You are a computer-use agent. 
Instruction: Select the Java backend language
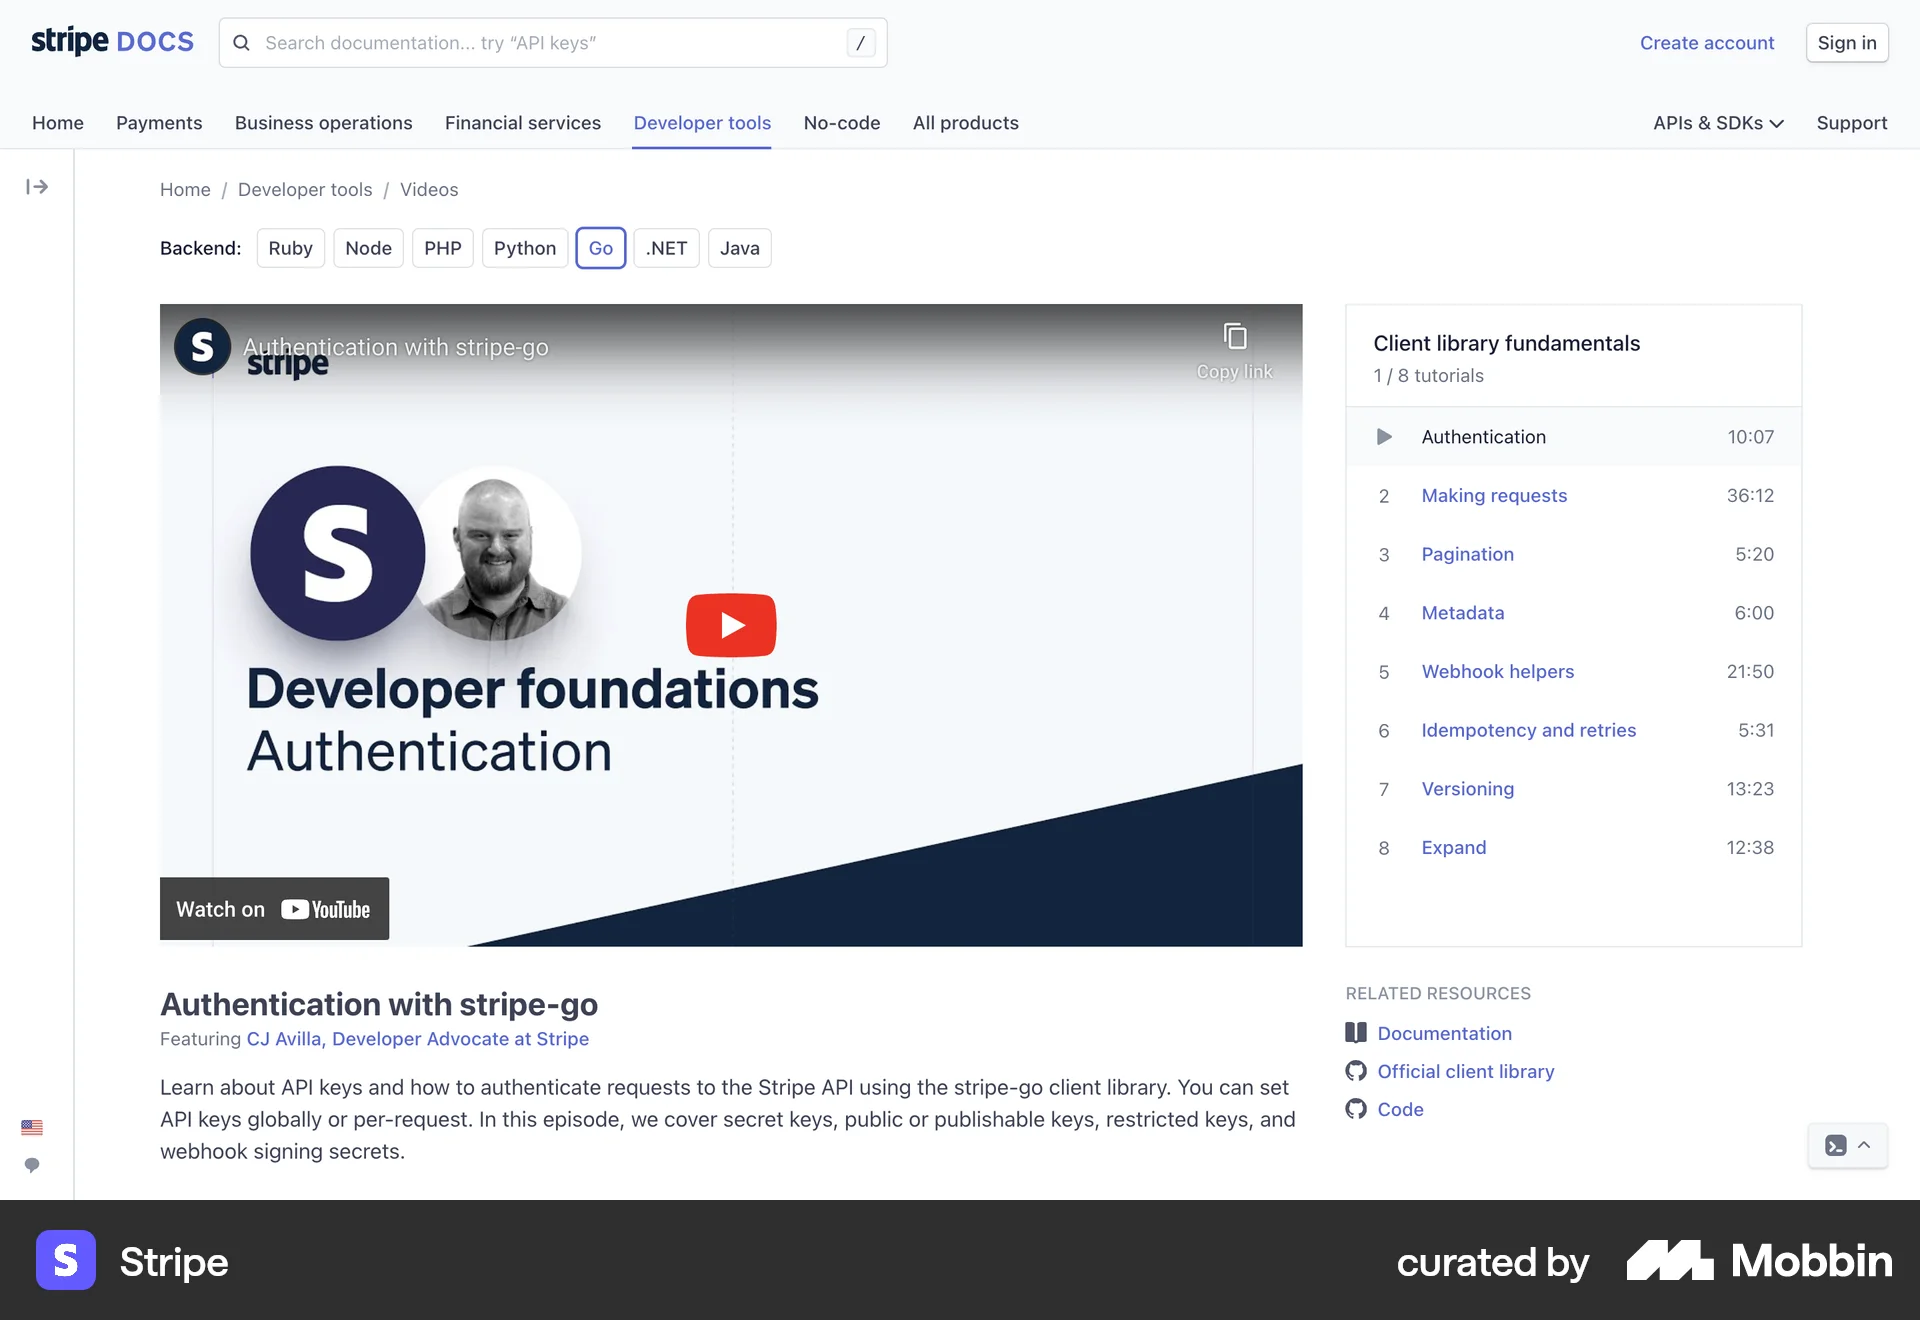pos(739,248)
